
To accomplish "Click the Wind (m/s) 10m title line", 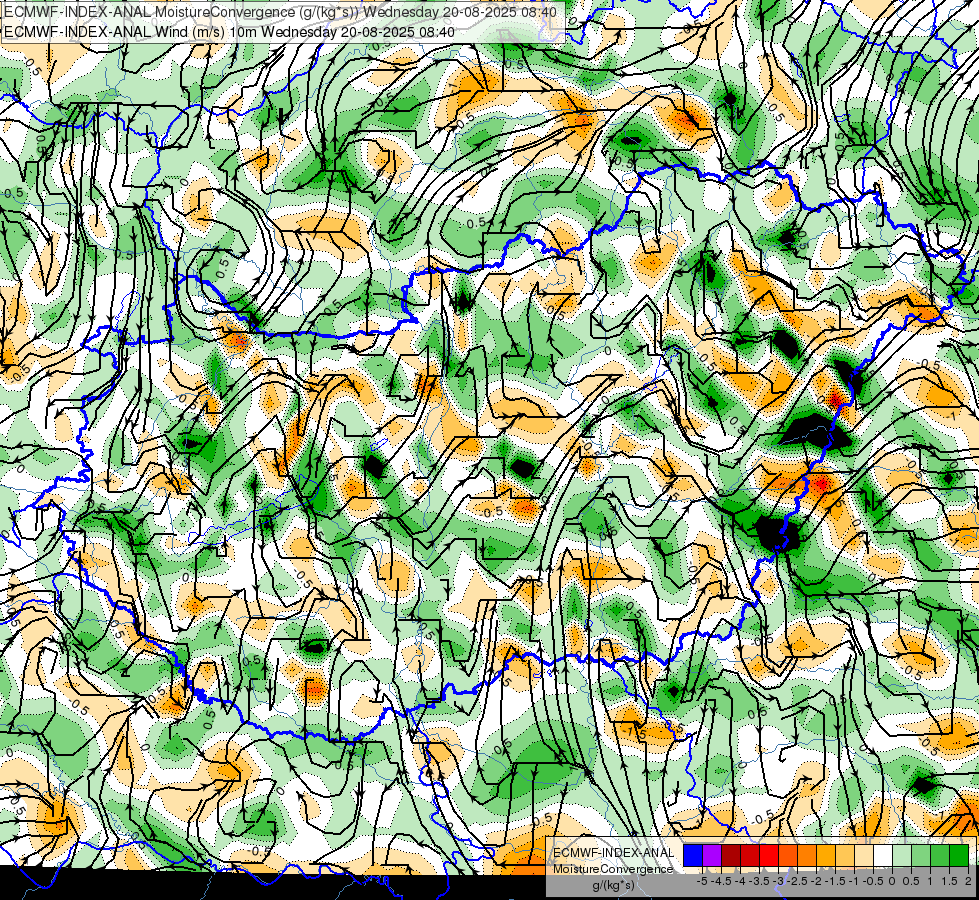I will point(229,31).
